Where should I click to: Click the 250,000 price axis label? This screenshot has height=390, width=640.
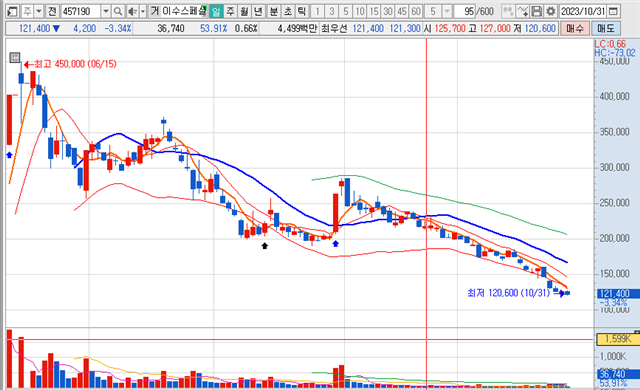[x=614, y=203]
